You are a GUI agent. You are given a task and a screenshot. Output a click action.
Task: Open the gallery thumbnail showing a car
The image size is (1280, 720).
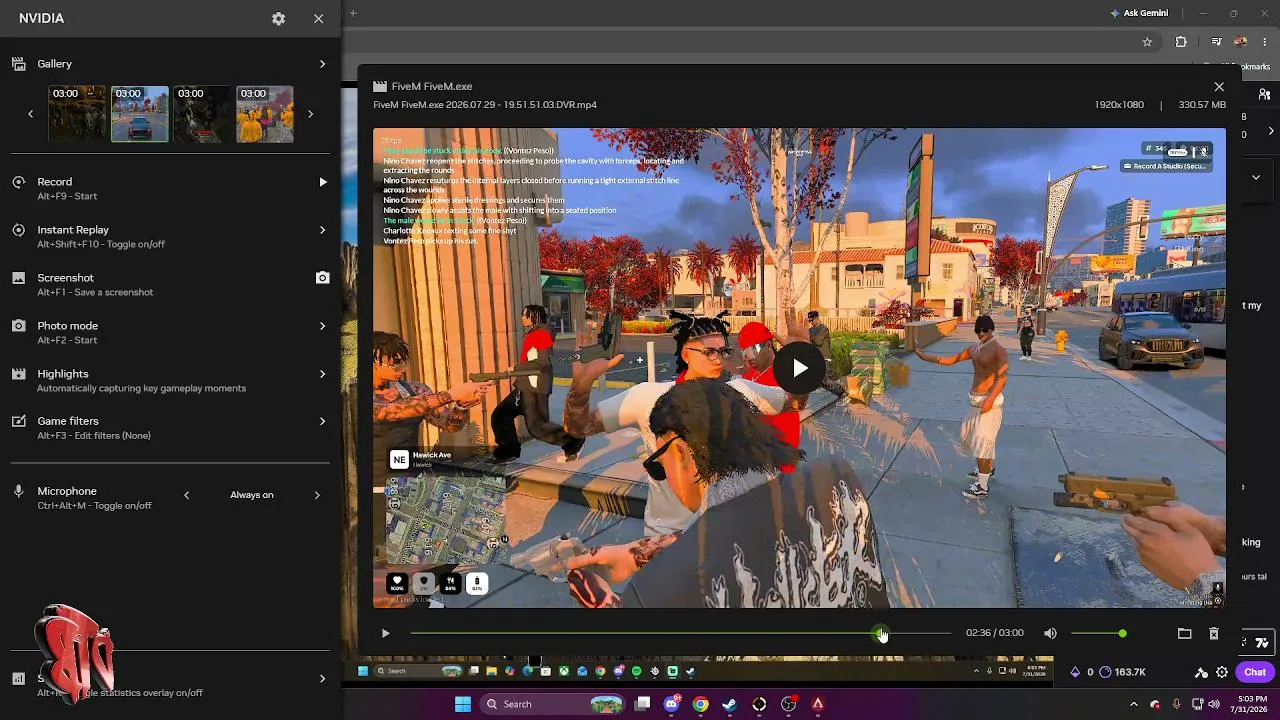pos(140,114)
